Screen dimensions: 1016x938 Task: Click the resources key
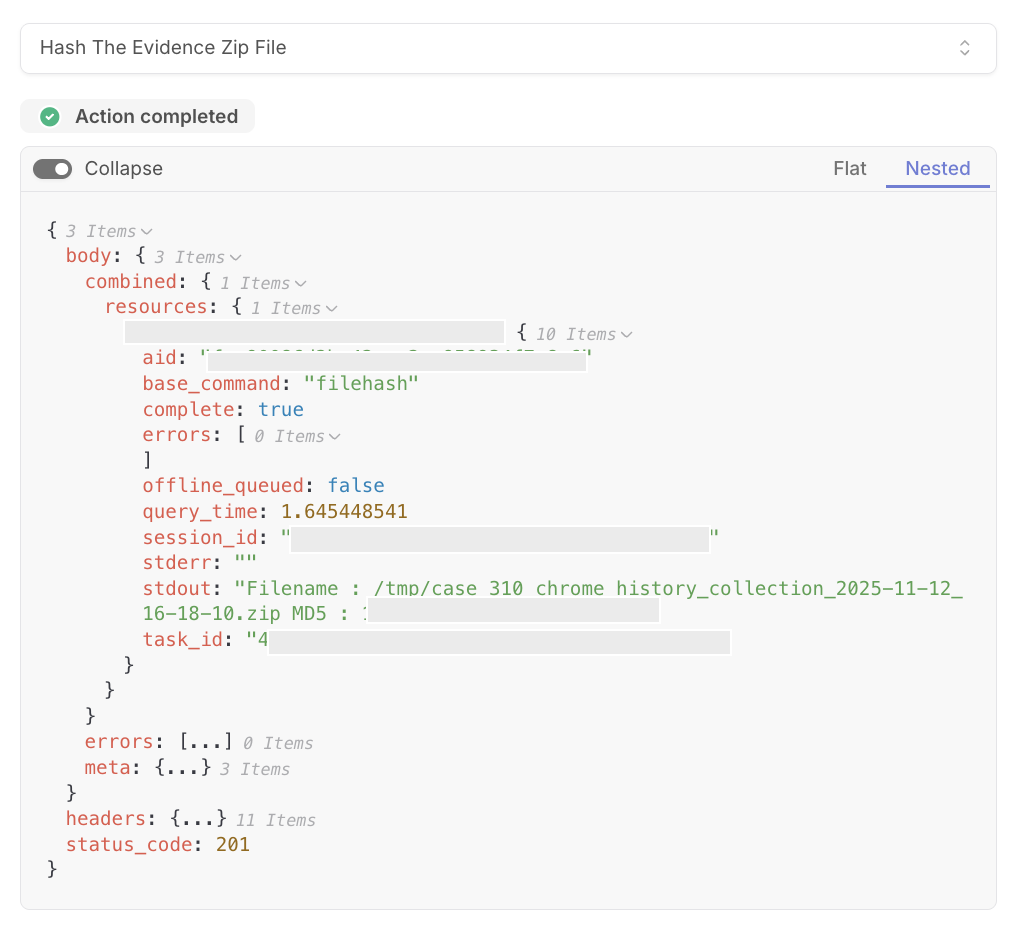(x=156, y=307)
